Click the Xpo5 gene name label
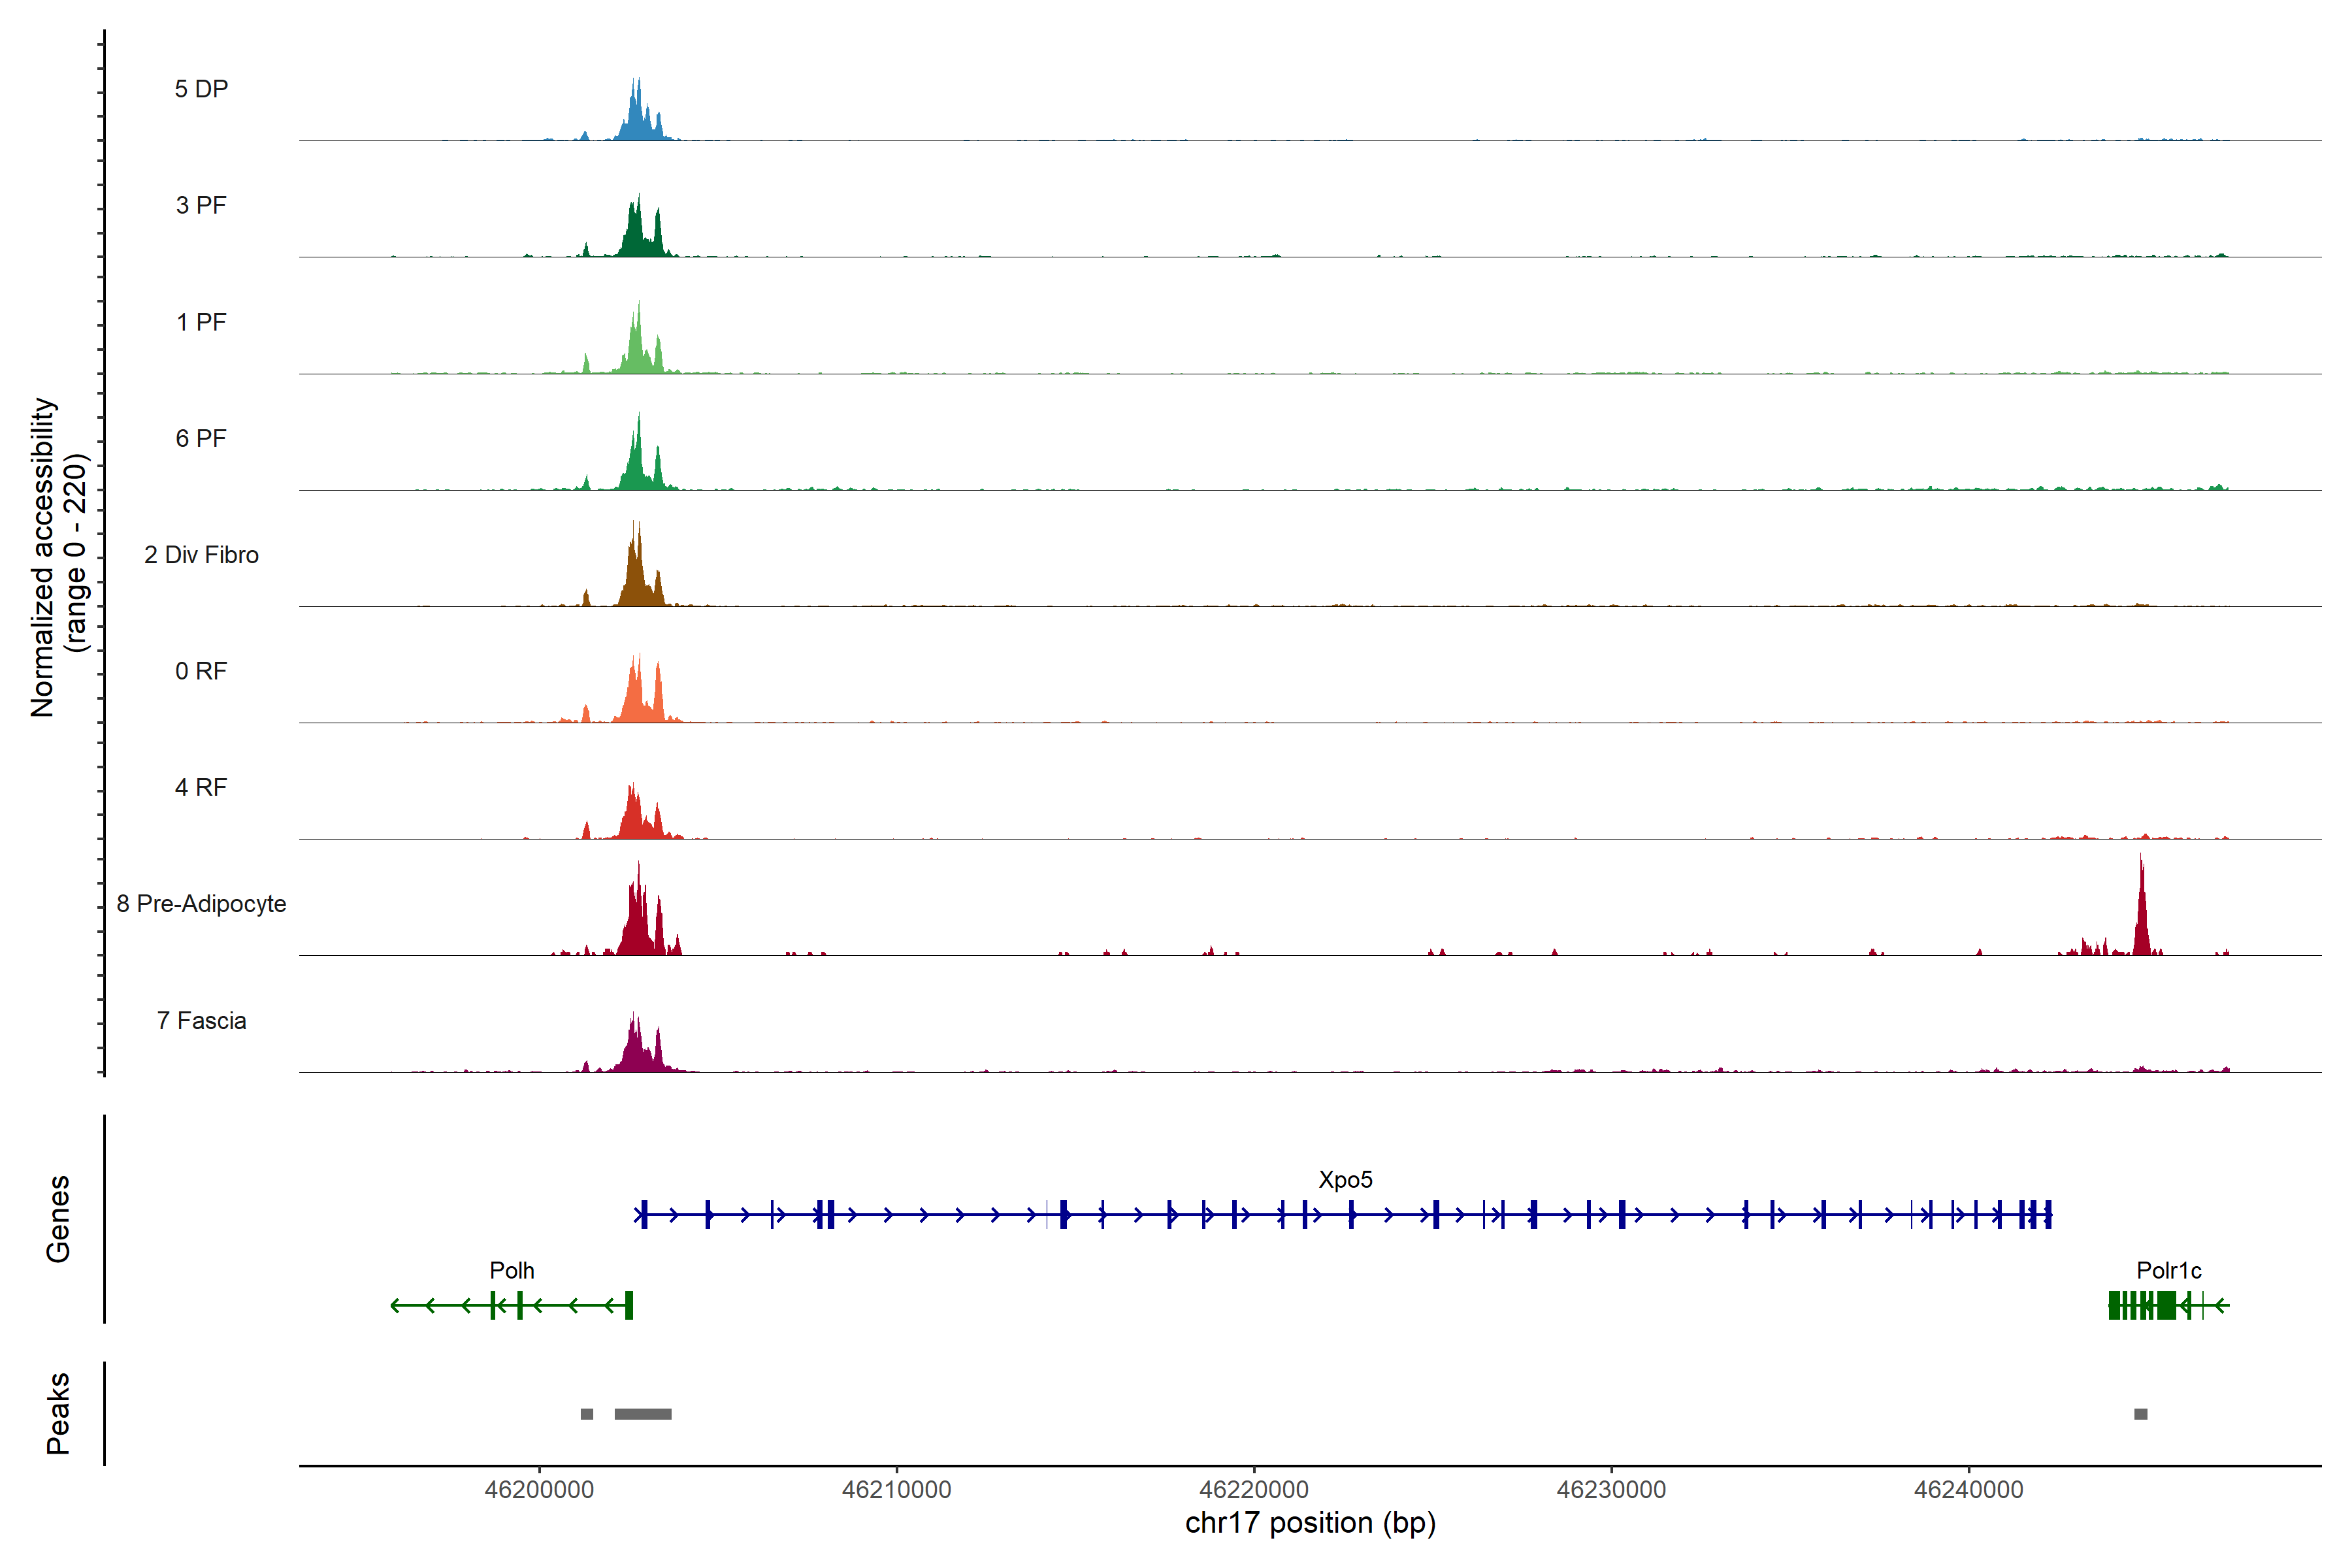The image size is (2352, 1568). tap(1345, 1179)
